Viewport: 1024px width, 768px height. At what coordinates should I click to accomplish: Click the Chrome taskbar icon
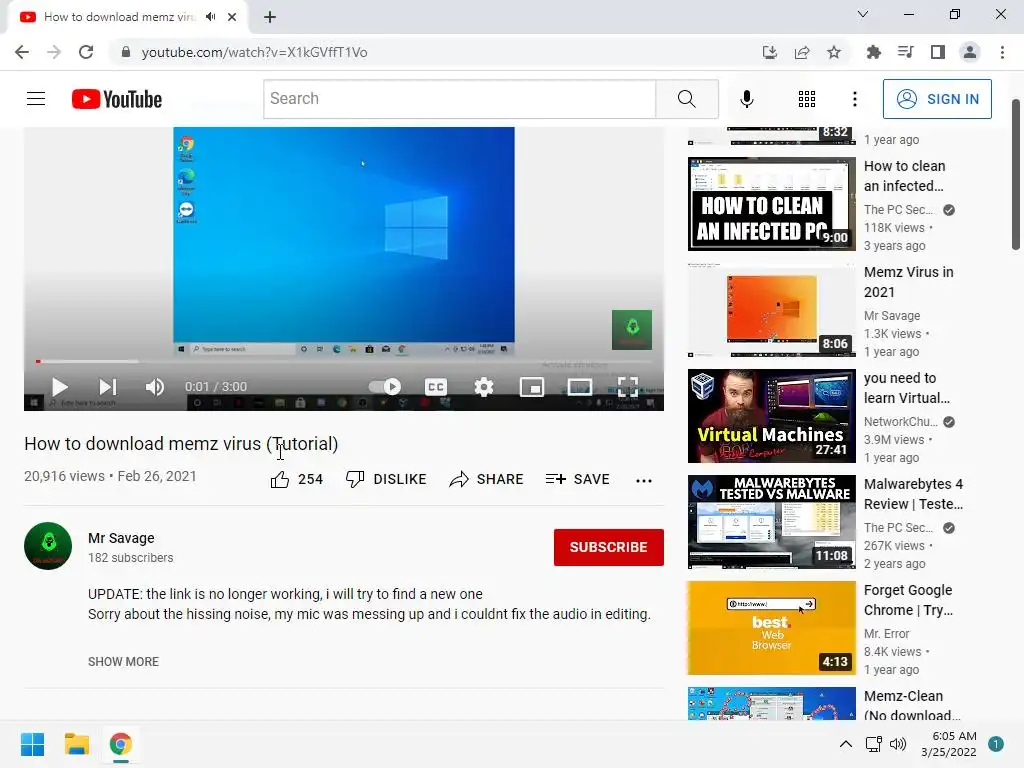pos(120,744)
